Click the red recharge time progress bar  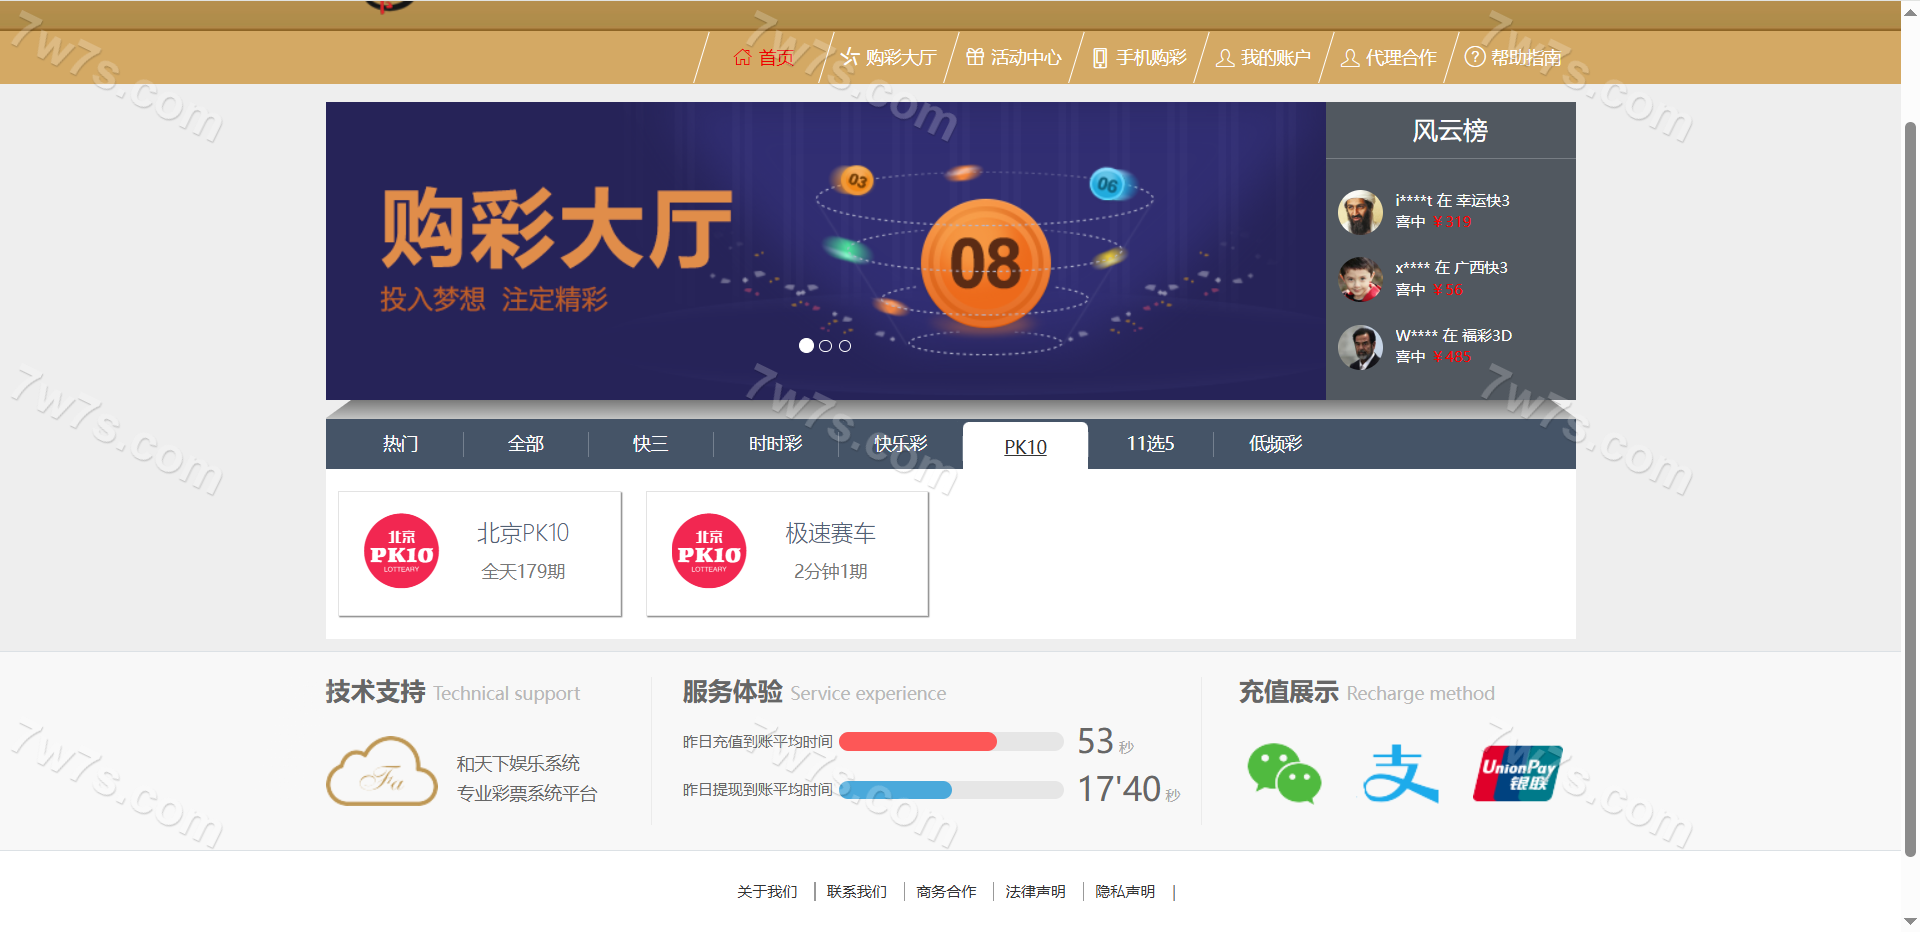click(x=918, y=742)
